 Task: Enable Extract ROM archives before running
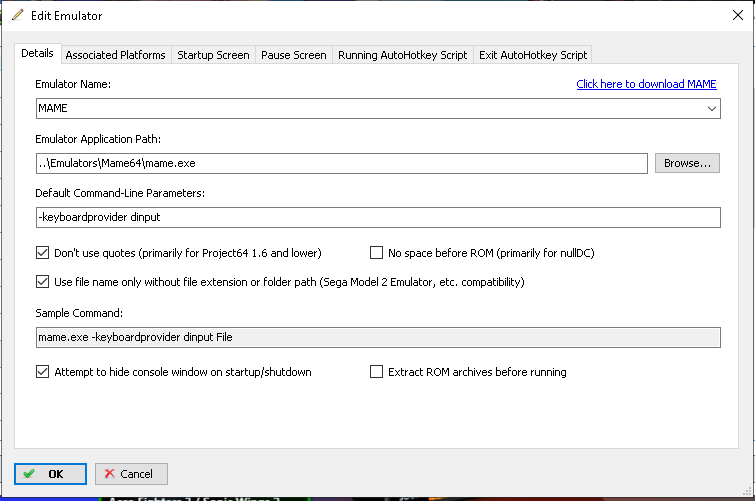(377, 371)
